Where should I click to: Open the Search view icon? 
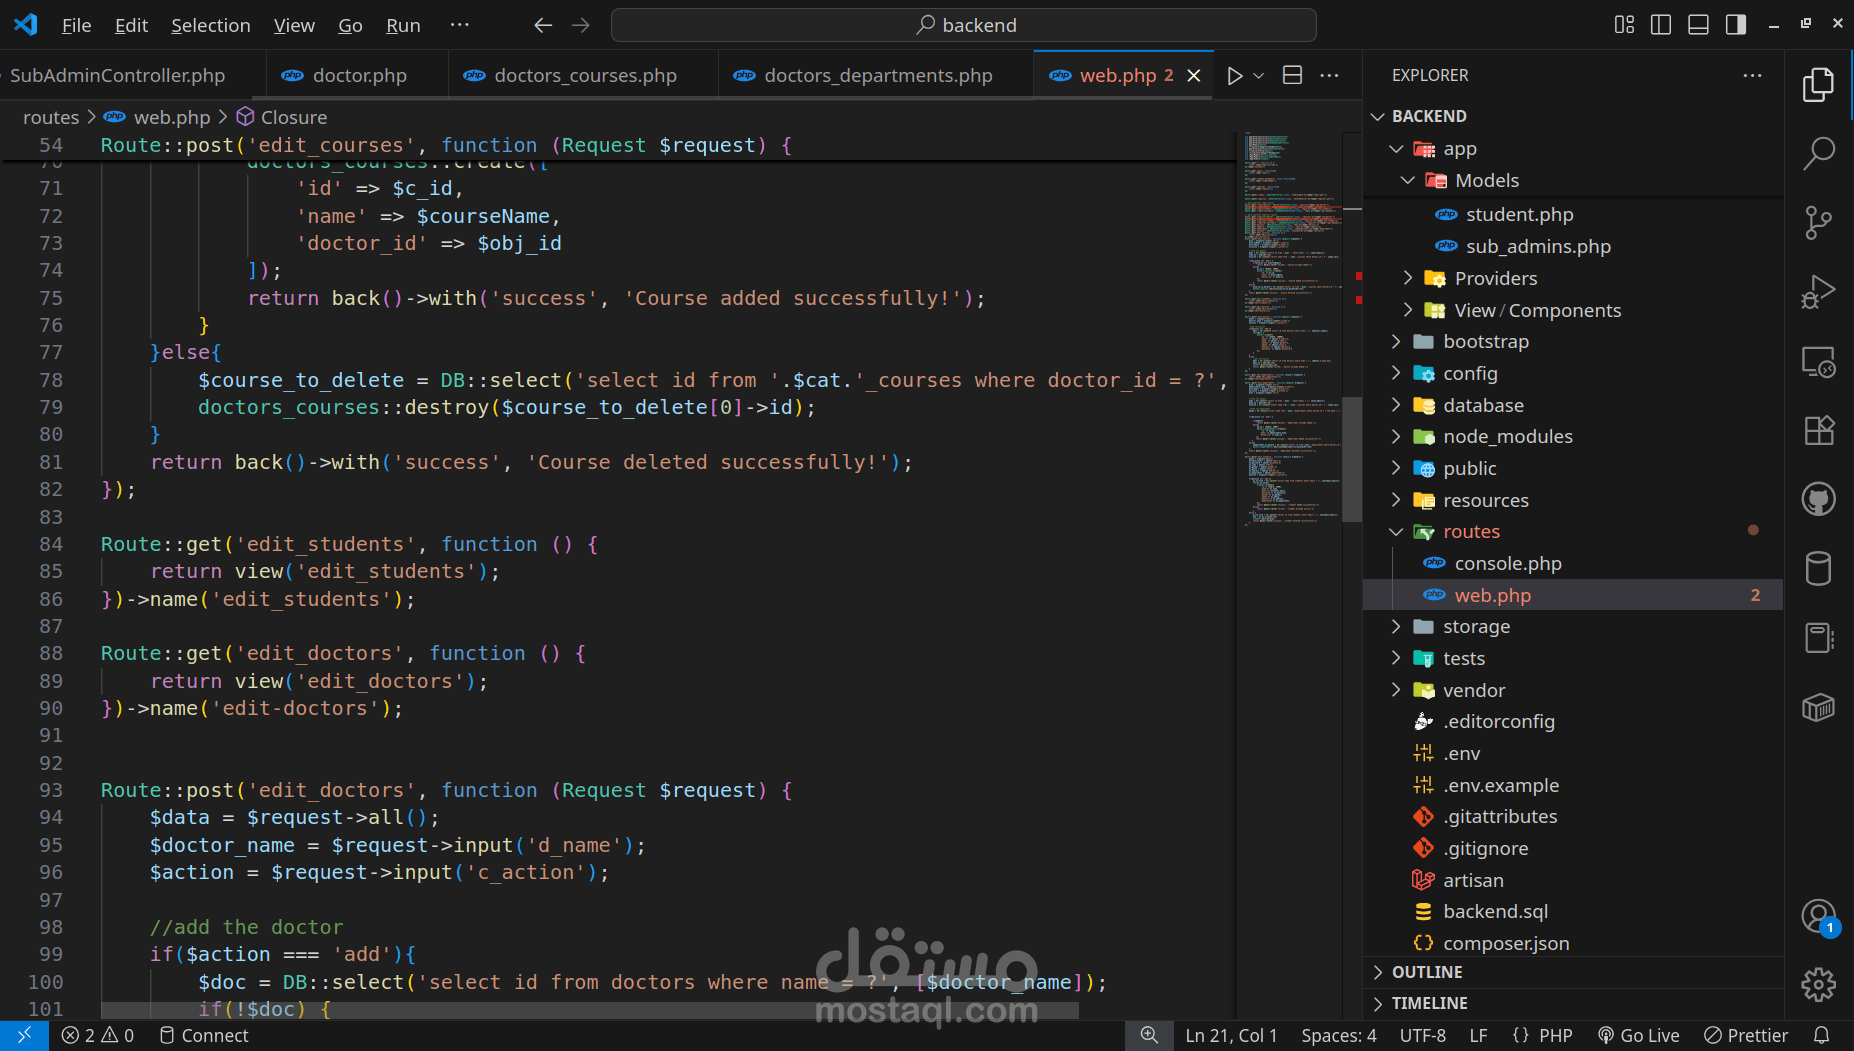click(x=1818, y=153)
